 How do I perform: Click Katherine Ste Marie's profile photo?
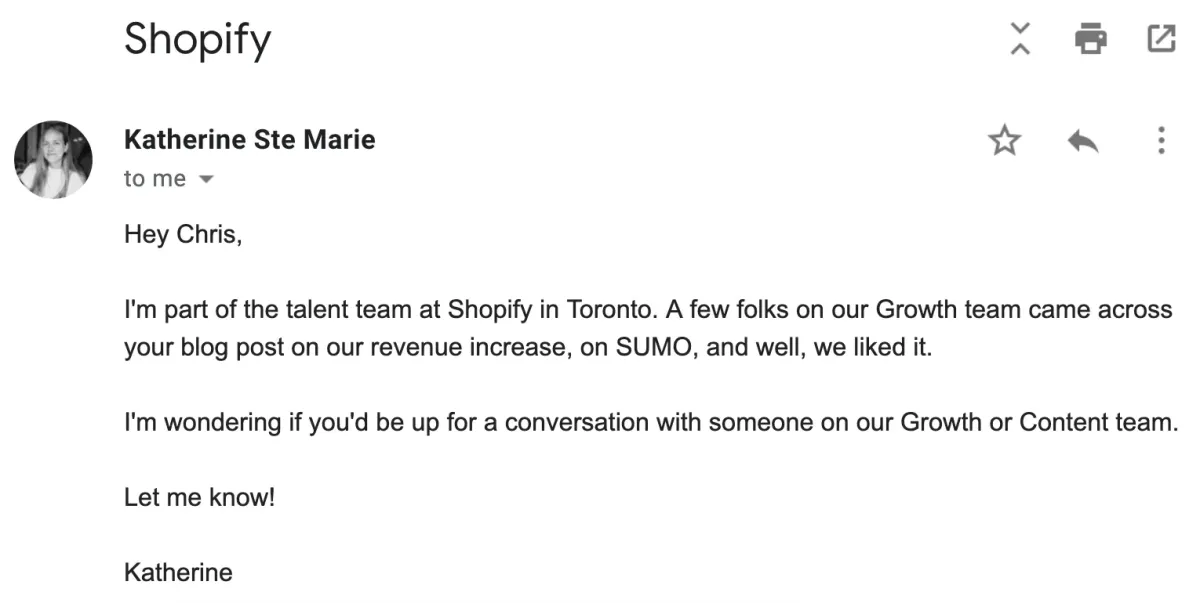coord(53,160)
